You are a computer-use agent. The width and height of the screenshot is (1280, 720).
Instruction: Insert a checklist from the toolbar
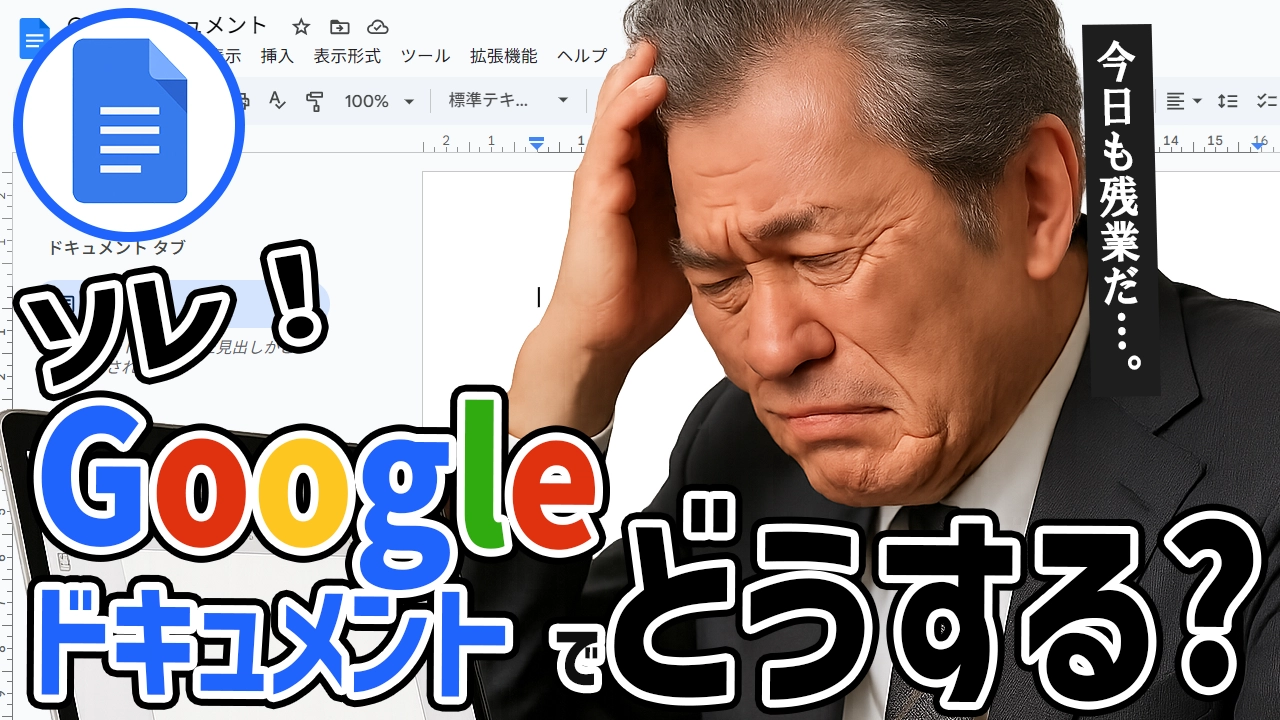(1266, 101)
